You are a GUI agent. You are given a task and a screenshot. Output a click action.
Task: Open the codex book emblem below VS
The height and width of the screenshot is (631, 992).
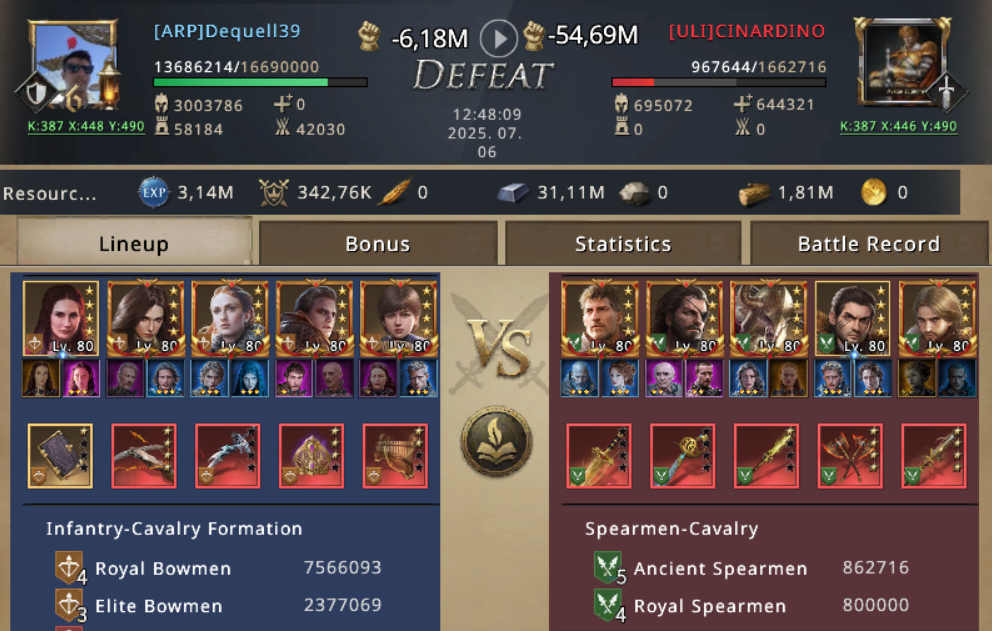point(496,441)
